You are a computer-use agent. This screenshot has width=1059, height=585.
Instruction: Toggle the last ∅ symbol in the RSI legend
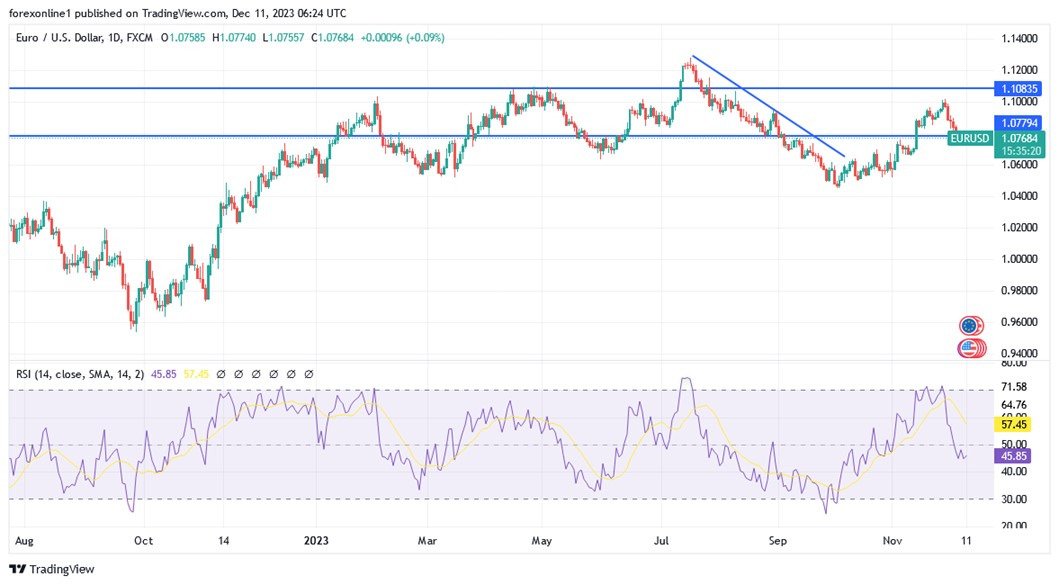[x=309, y=372]
